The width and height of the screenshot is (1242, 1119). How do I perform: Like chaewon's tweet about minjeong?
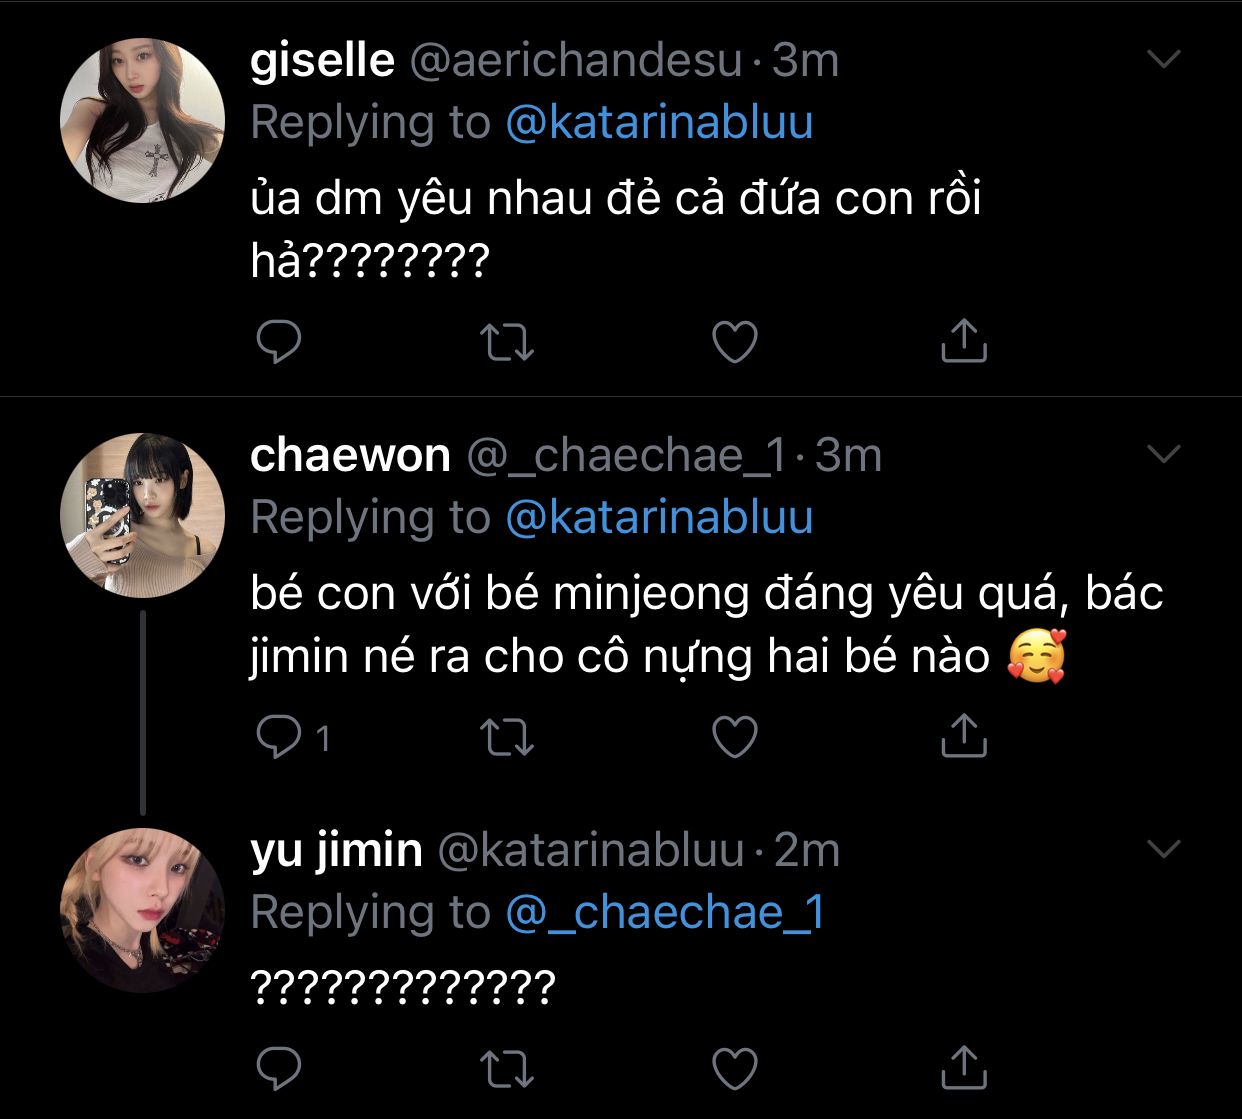tap(734, 737)
